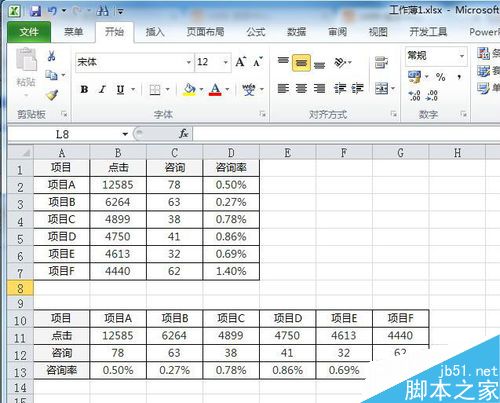Viewport: 500px width, 403px height.
Task: Switch to 视图 View tab
Action: [x=378, y=32]
